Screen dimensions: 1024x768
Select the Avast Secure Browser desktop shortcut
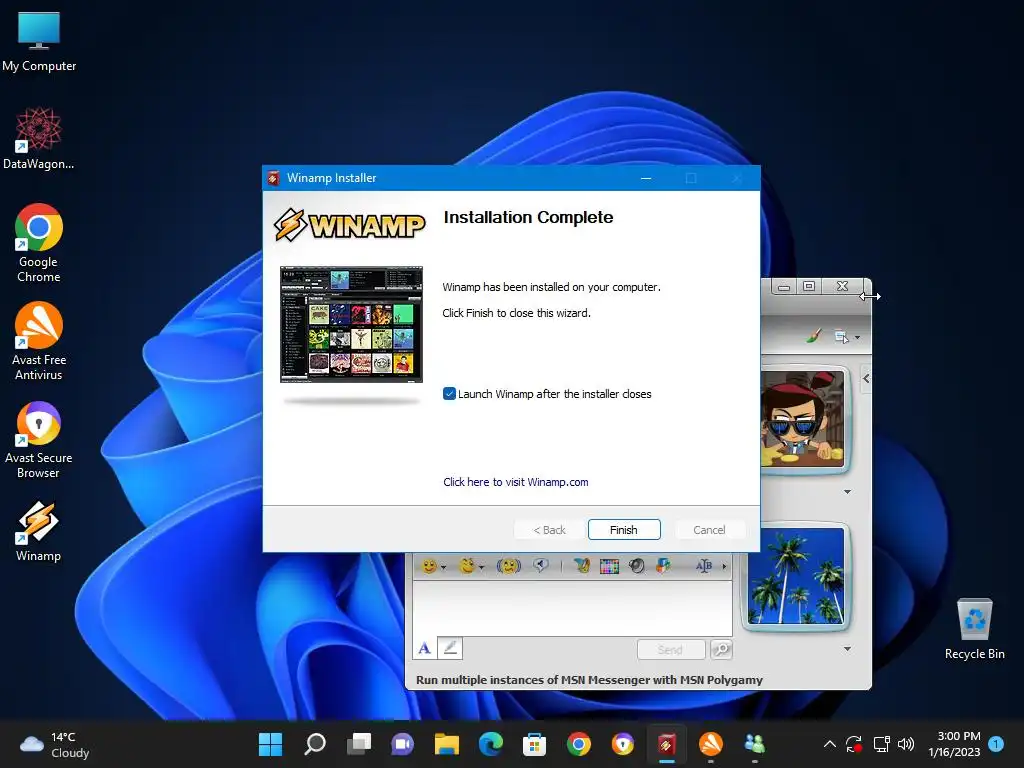[x=39, y=440]
